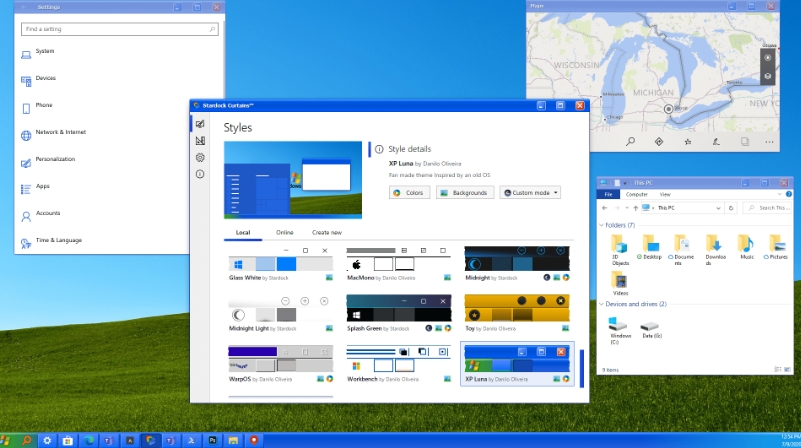Click the Find a setting search field
This screenshot has height=448, width=801.
click(120, 29)
